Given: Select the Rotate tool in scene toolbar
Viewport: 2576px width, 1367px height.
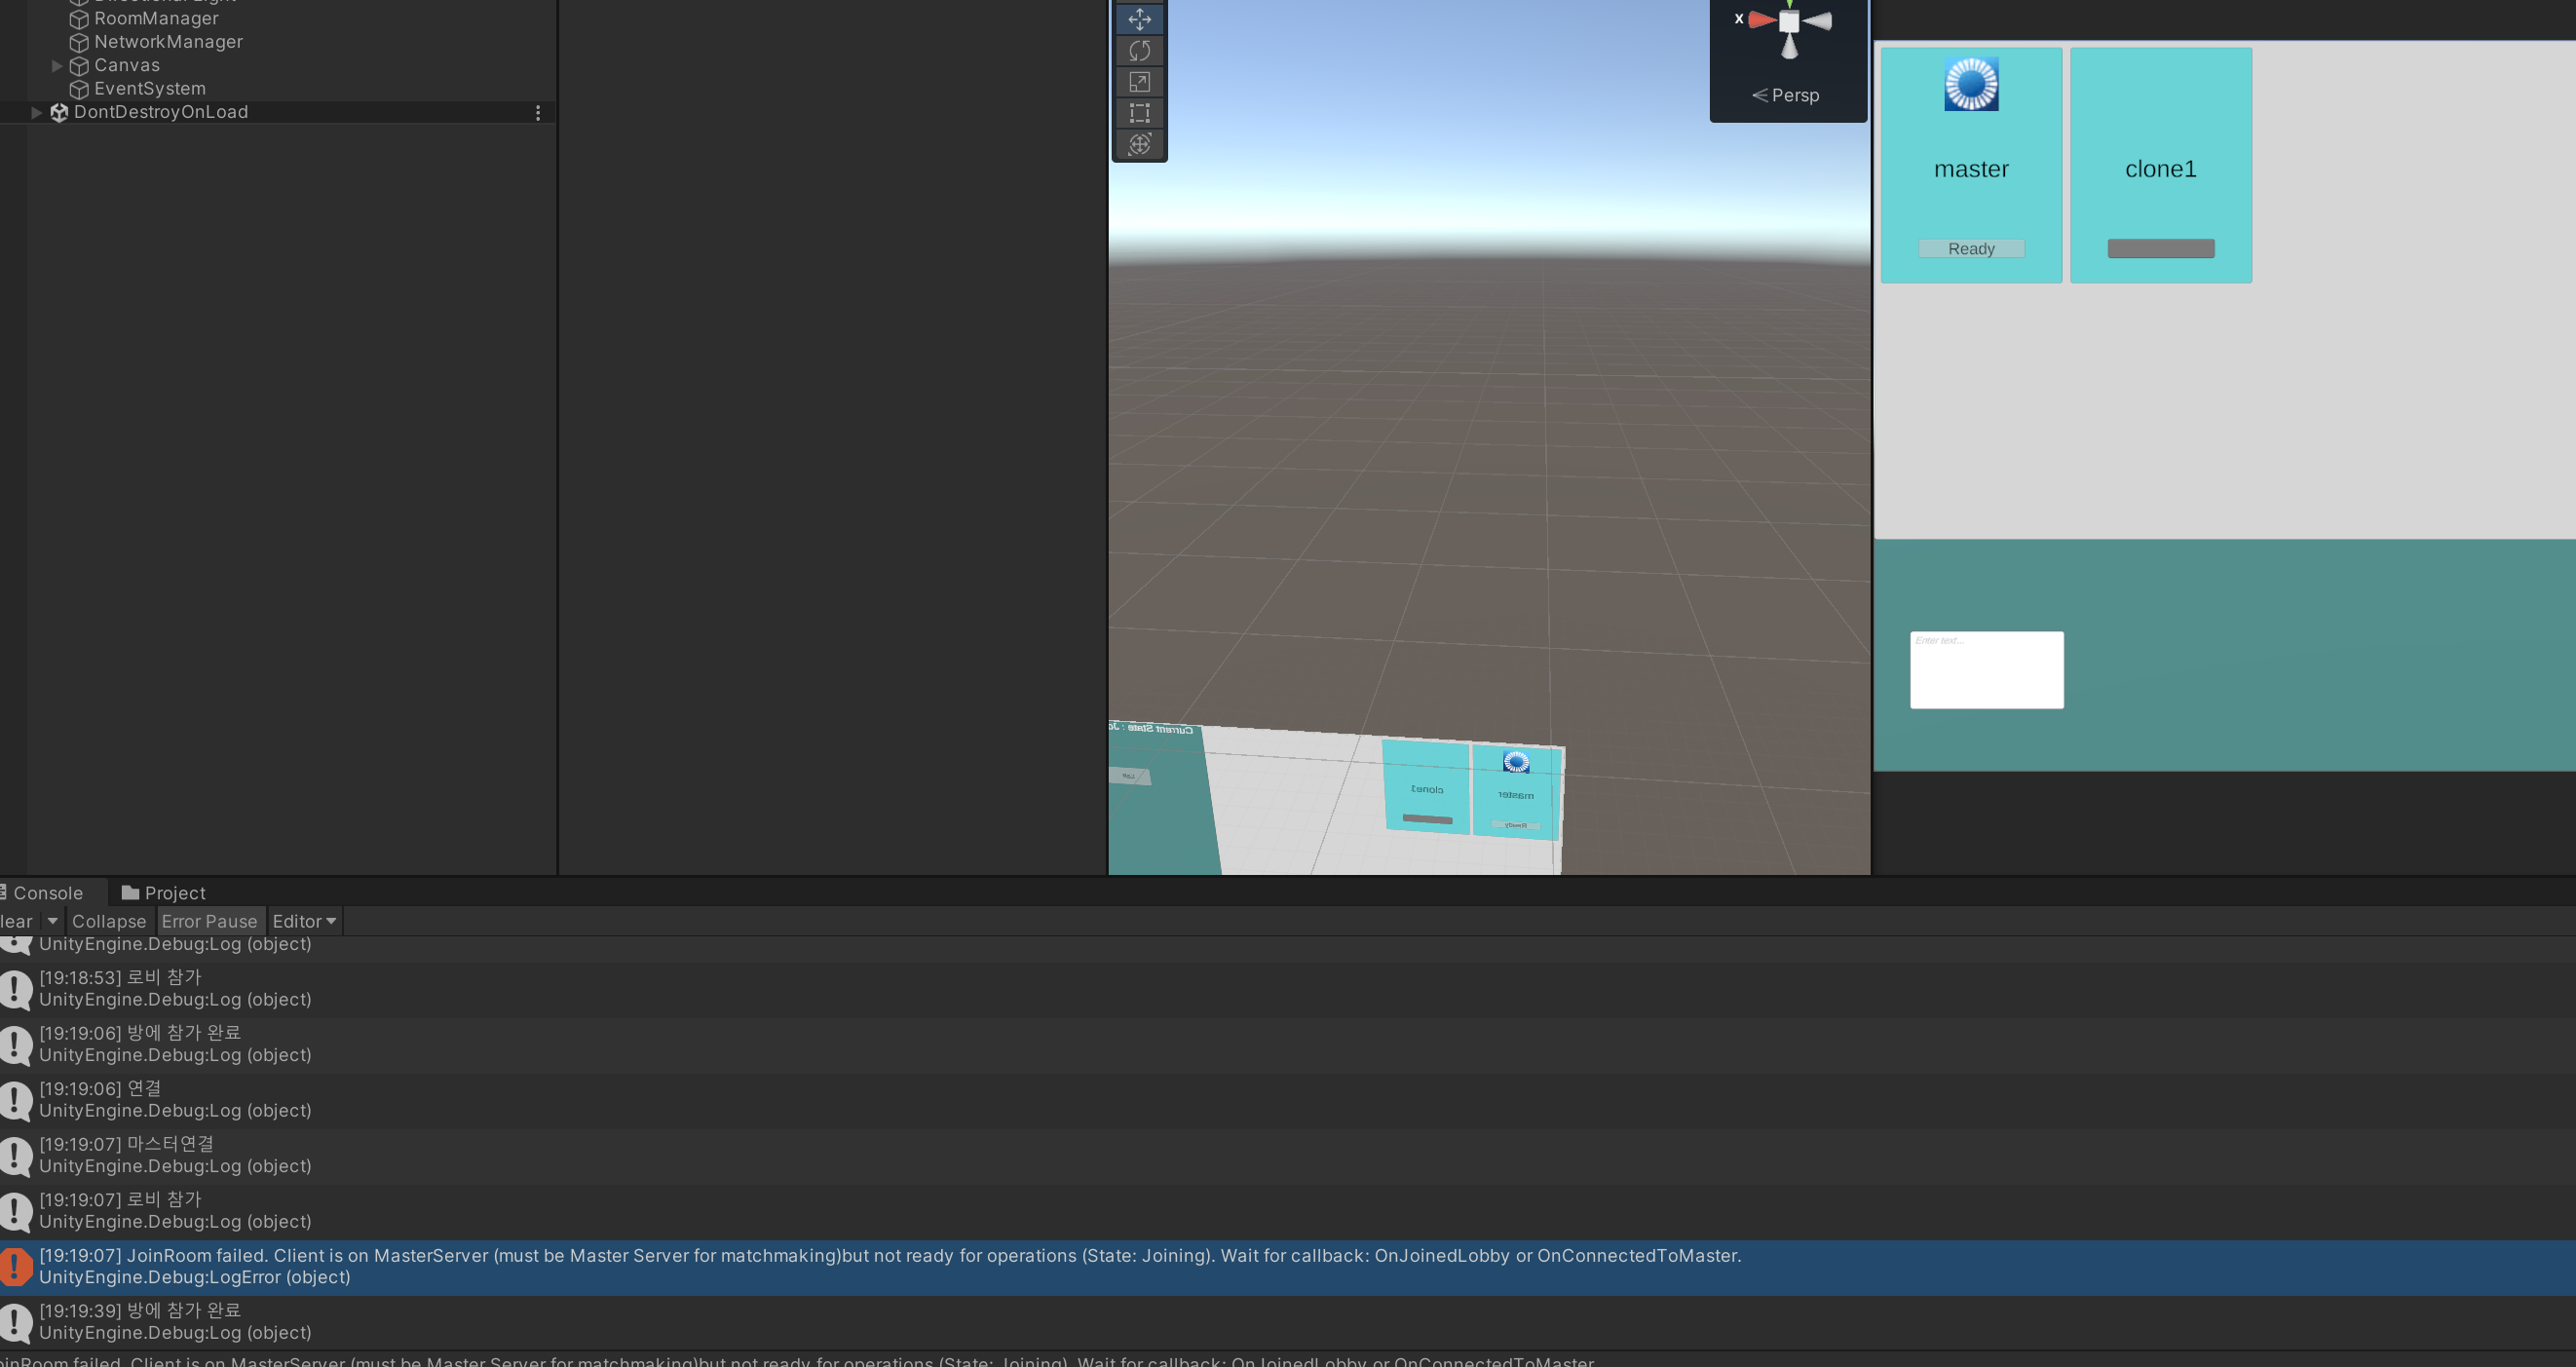Looking at the screenshot, I should pyautogui.click(x=1139, y=51).
